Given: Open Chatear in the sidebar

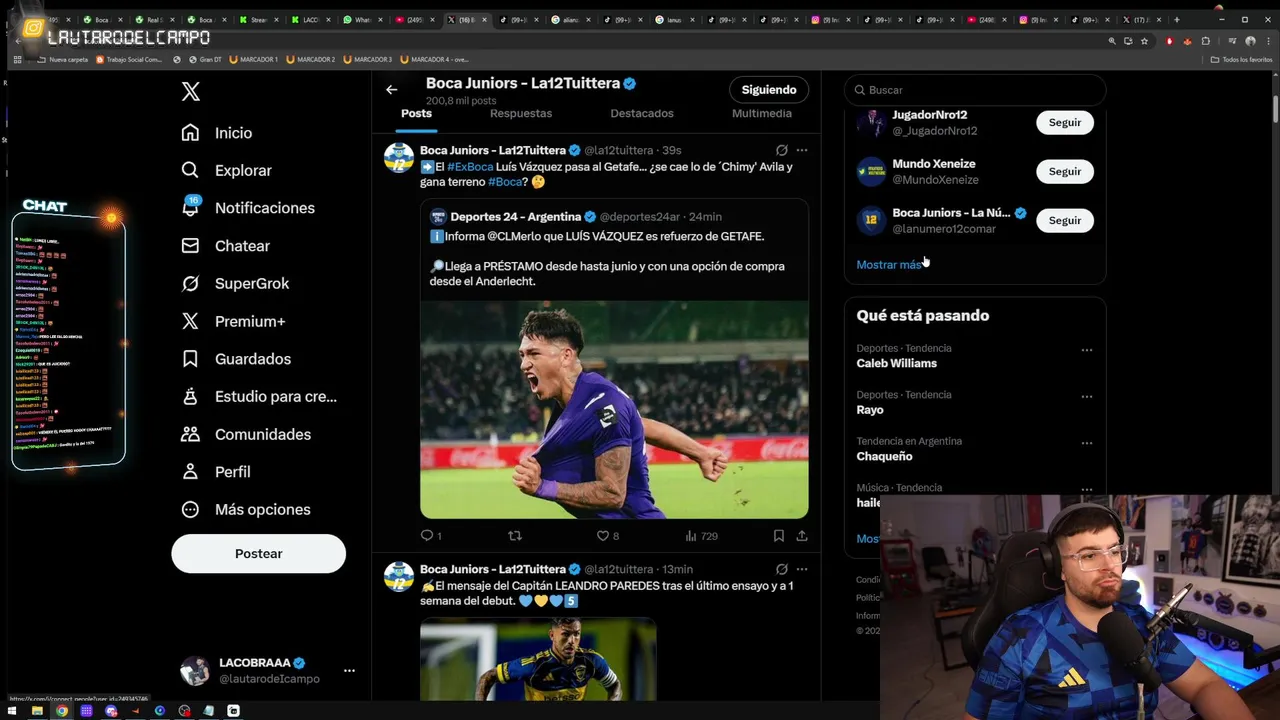Looking at the screenshot, I should click(x=225, y=246).
